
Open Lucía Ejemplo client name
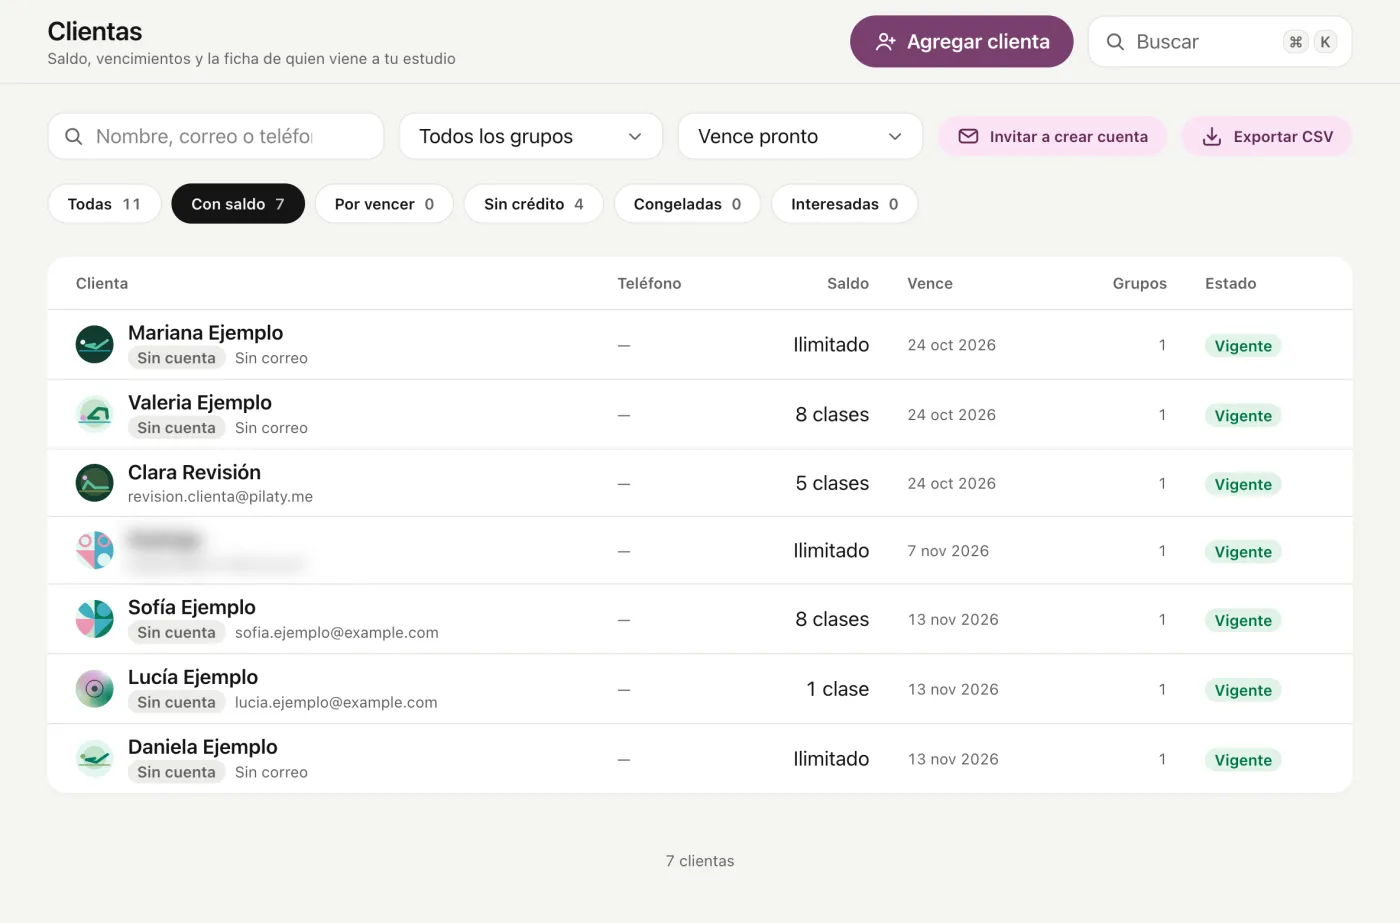click(x=193, y=677)
